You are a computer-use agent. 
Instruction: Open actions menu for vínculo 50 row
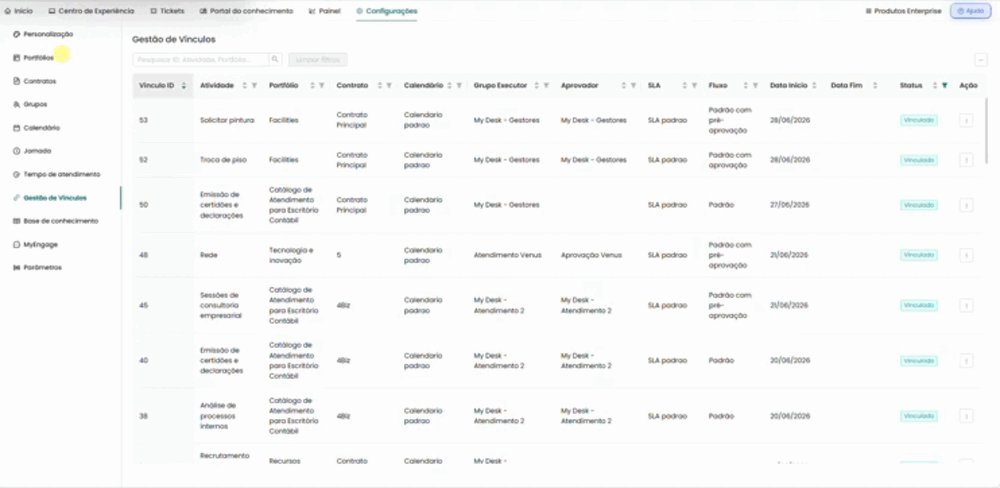pos(966,205)
